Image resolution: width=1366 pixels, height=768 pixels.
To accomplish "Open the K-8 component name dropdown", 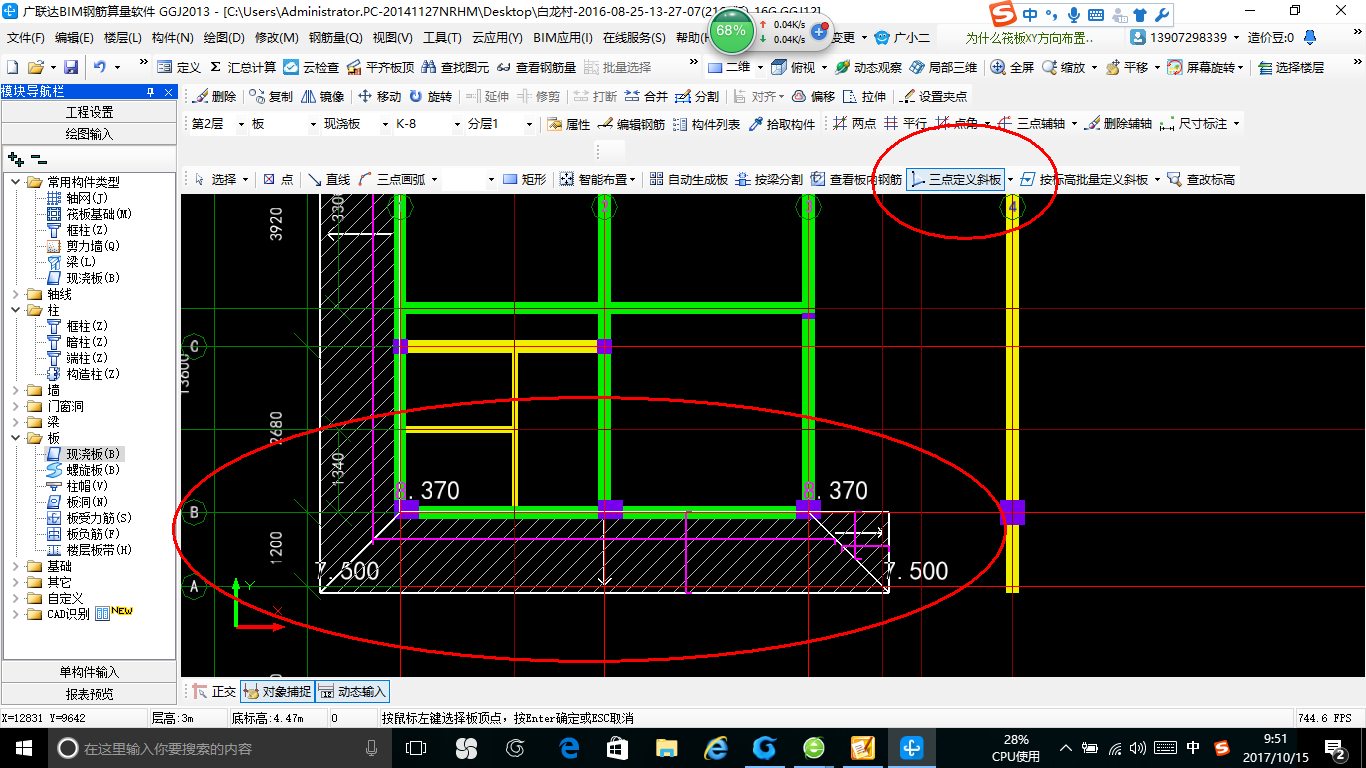I will [456, 124].
